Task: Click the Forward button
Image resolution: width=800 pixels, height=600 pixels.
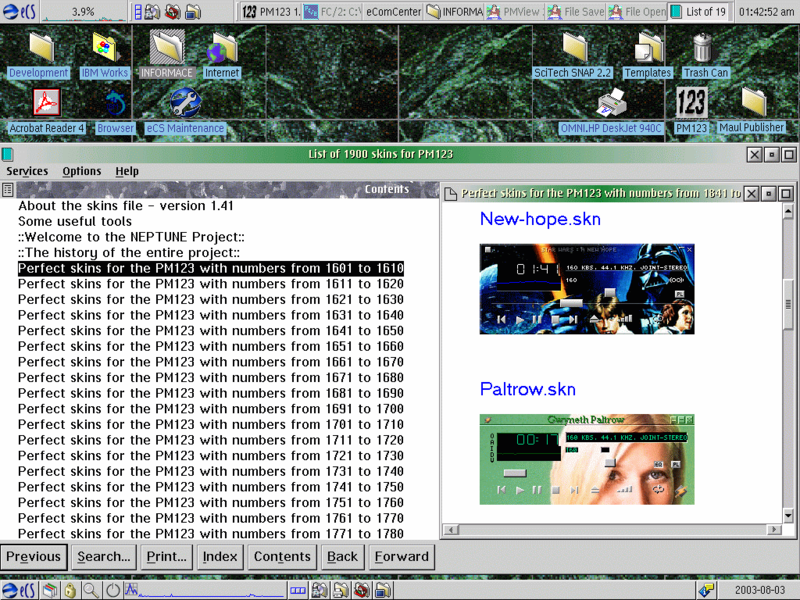Action: (x=402, y=557)
